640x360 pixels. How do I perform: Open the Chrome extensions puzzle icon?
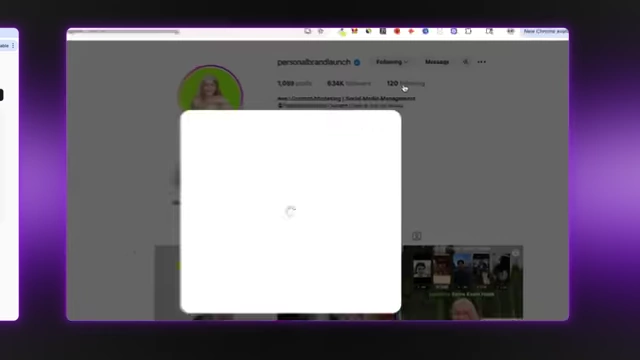tap(468, 31)
